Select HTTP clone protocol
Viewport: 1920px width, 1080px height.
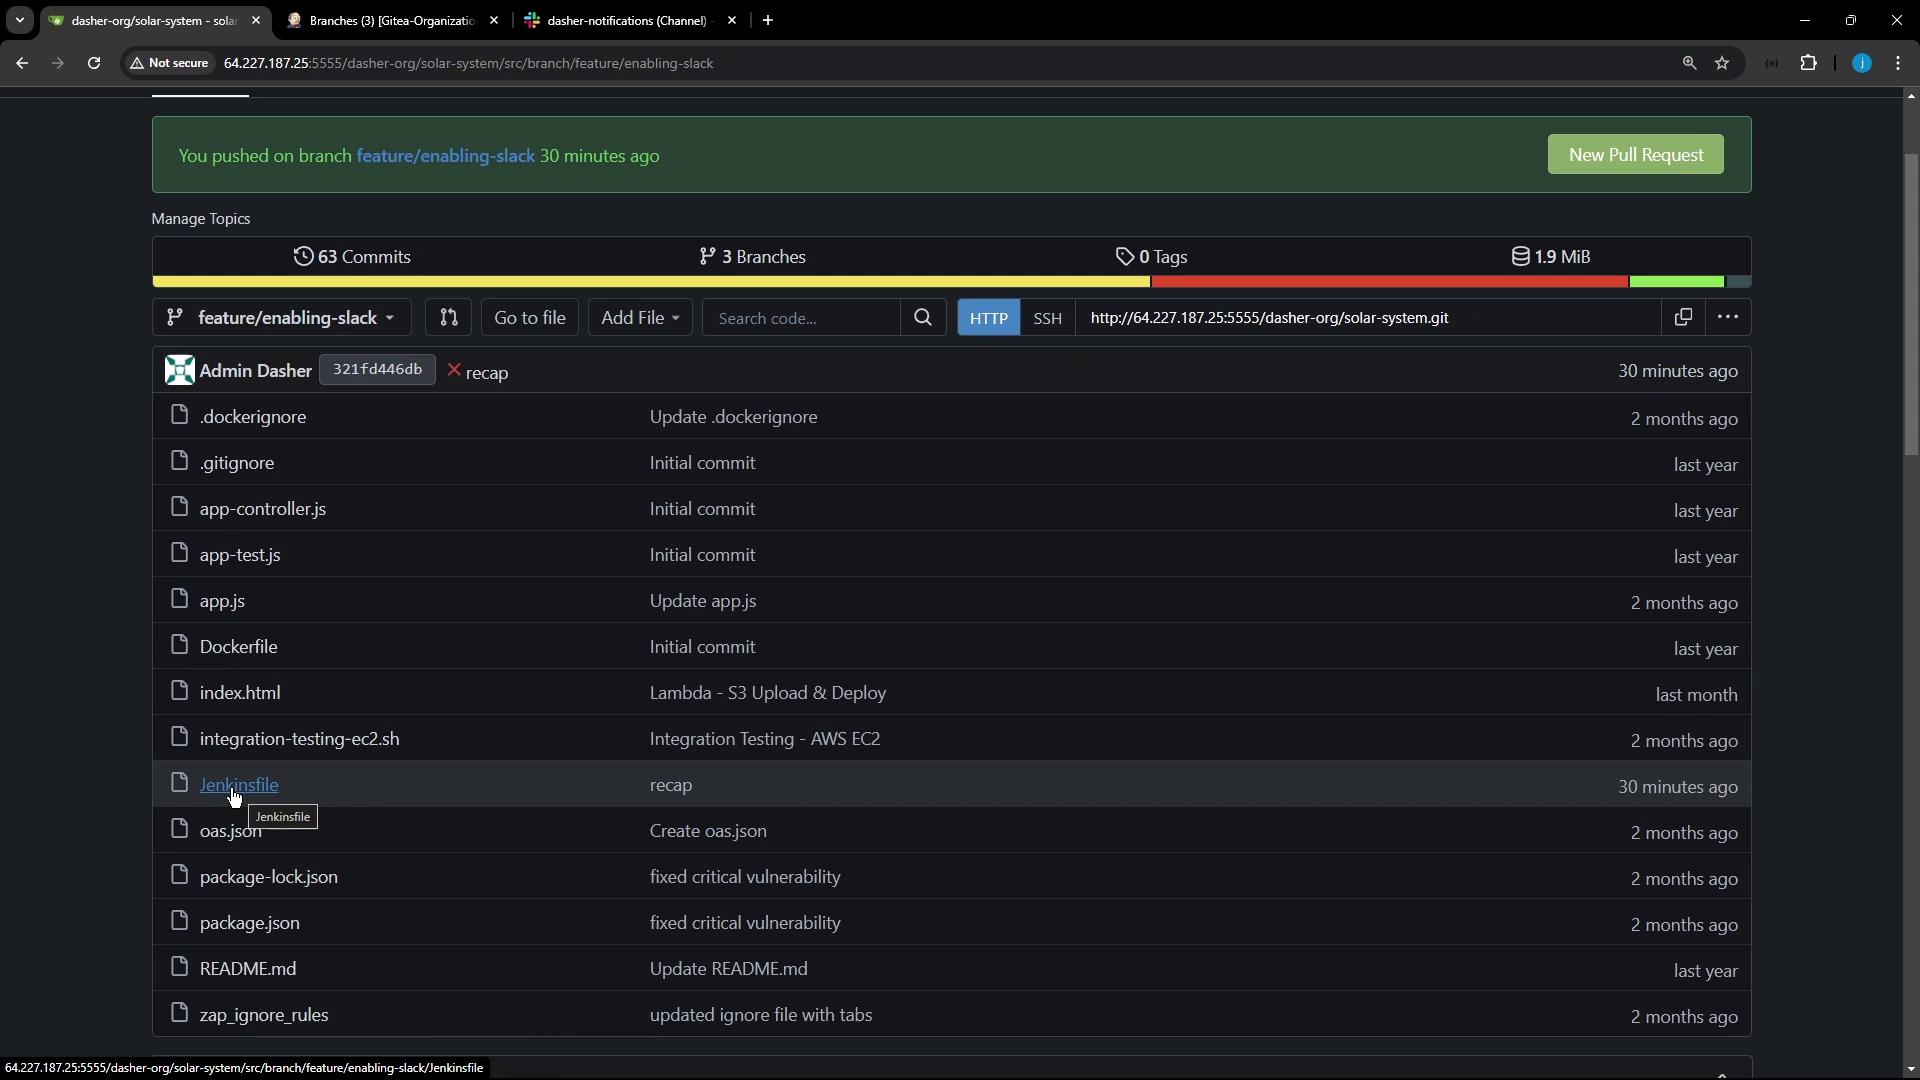click(988, 318)
